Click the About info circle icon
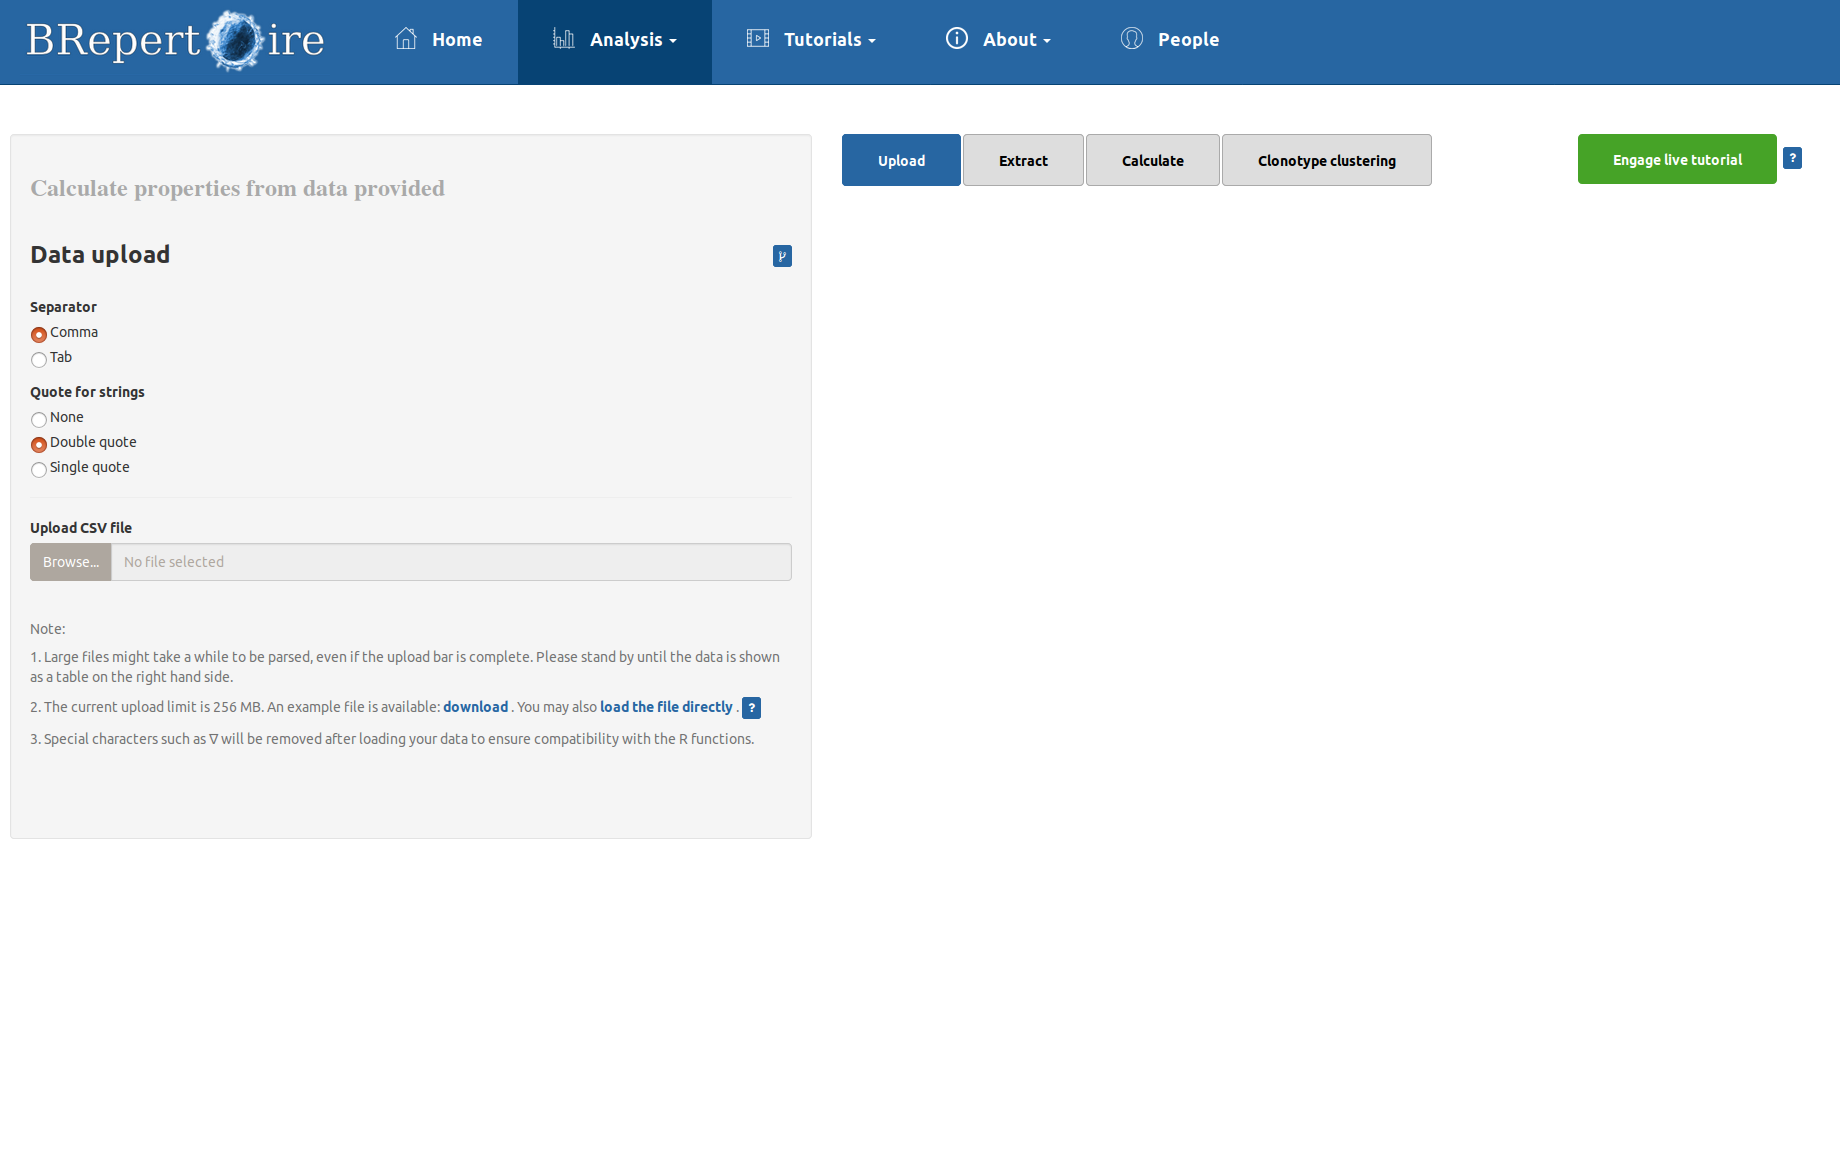Screen dimensions: 1840x1155 point(957,39)
